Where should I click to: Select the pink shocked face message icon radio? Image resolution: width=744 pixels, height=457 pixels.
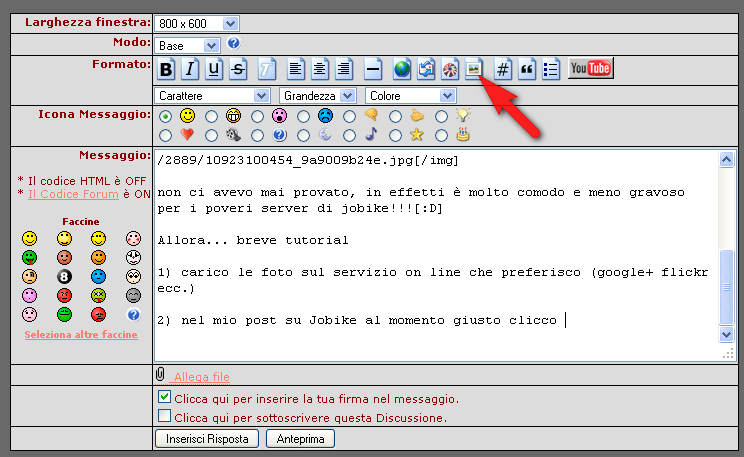(x=257, y=116)
